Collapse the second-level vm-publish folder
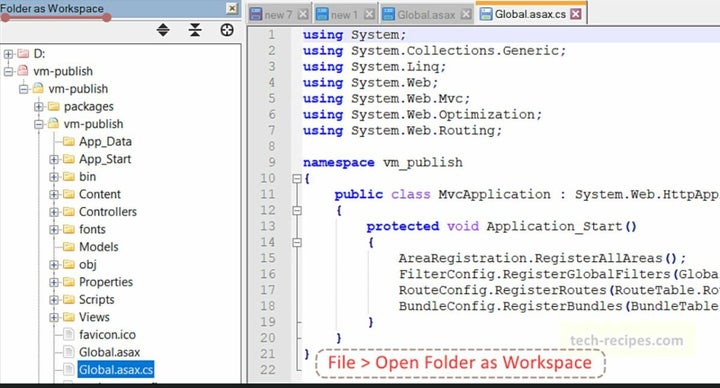 coord(23,89)
